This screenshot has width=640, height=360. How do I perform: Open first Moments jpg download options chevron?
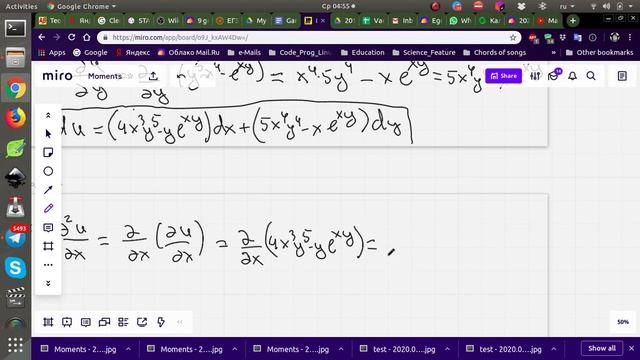(128, 349)
